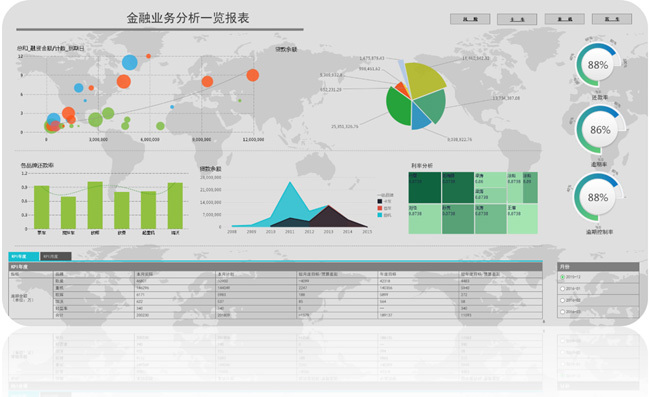Toggle the red legend swatch of the area chart
The width and height of the screenshot is (650, 397).
(379, 208)
